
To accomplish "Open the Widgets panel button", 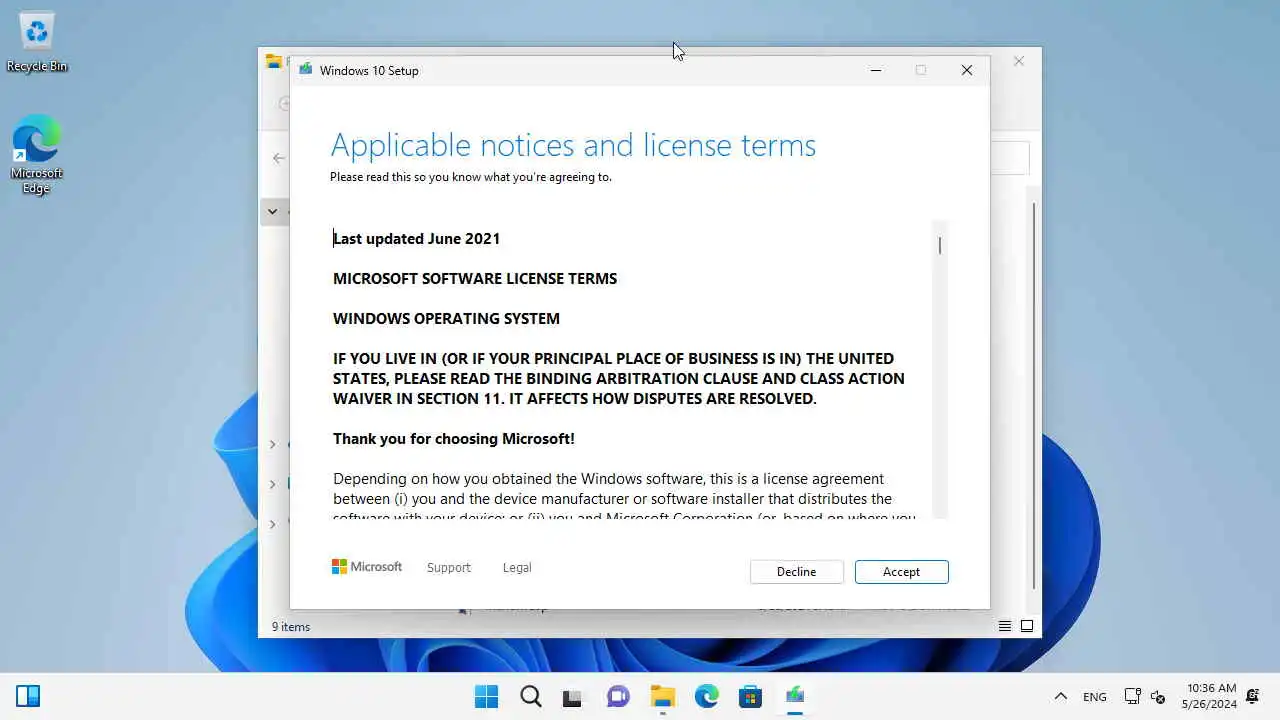I will click(28, 696).
